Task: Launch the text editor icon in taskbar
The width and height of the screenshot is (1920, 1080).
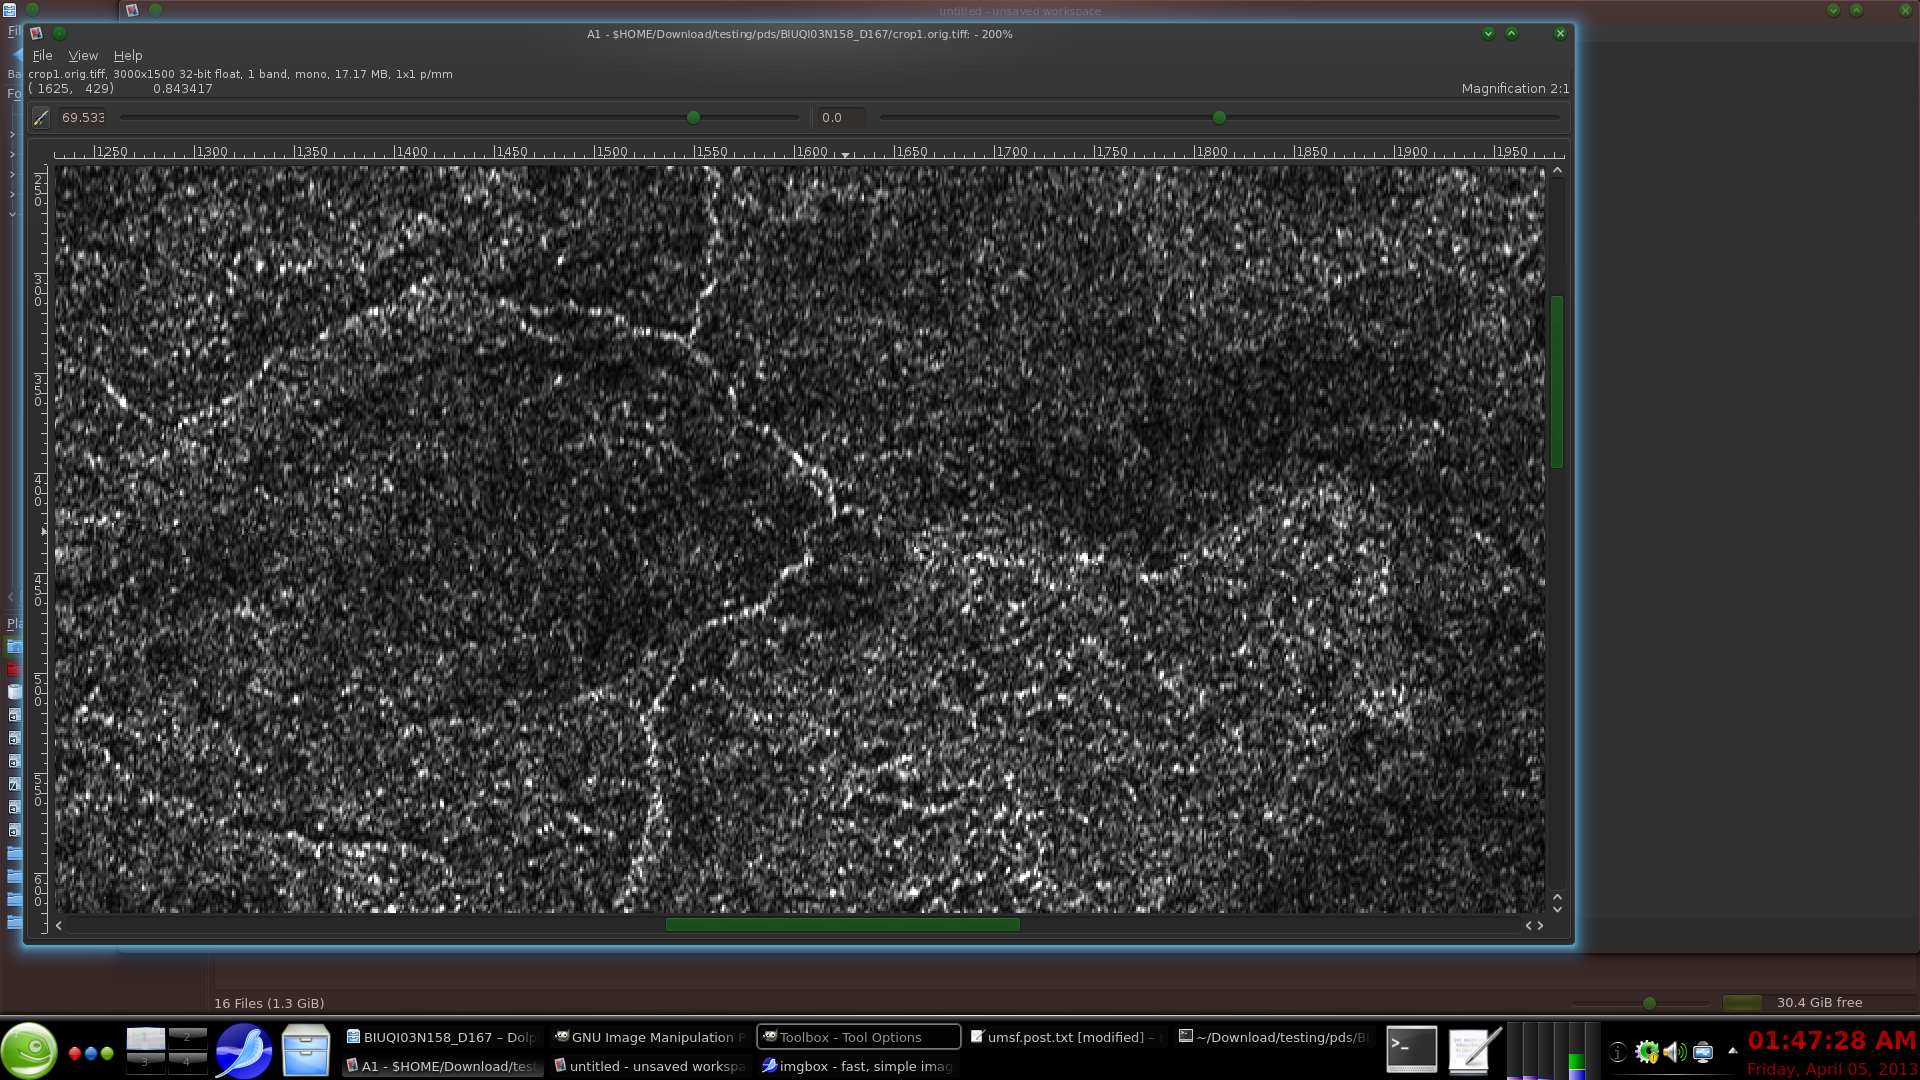Action: coord(1475,1050)
